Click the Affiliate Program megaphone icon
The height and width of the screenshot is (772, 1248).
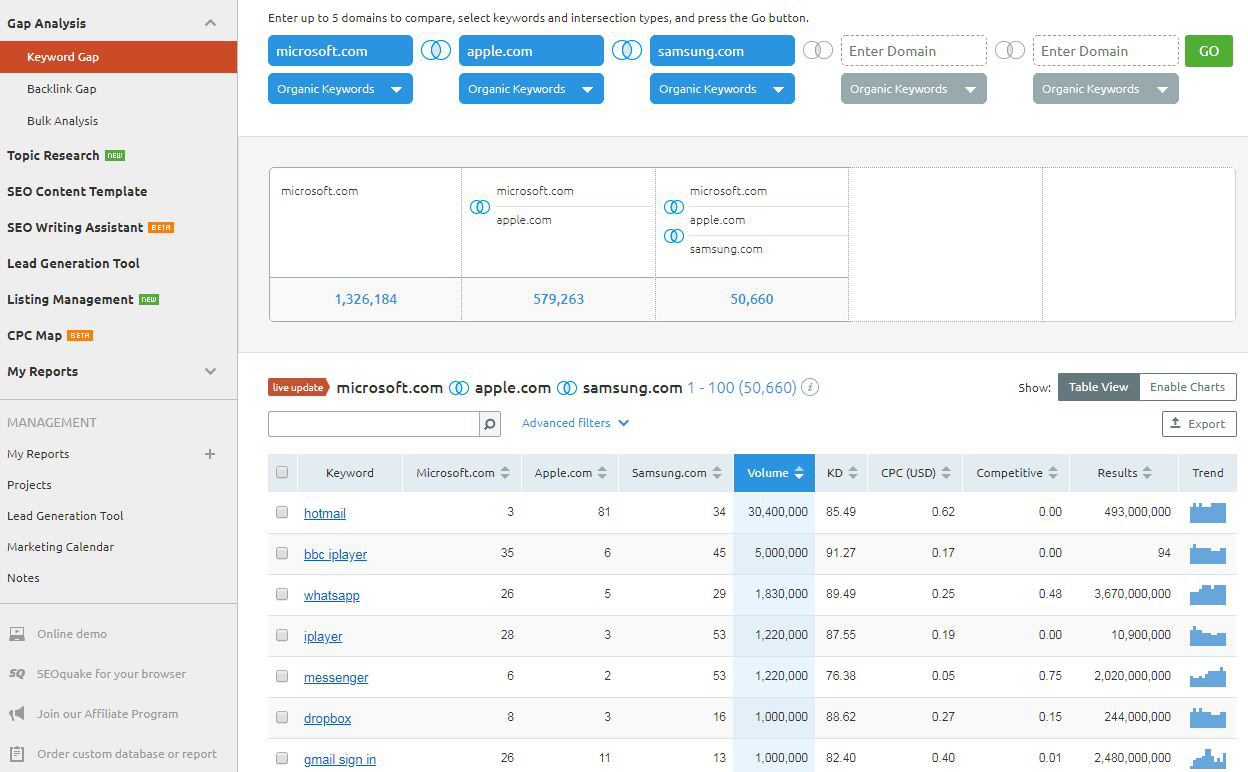(x=17, y=714)
